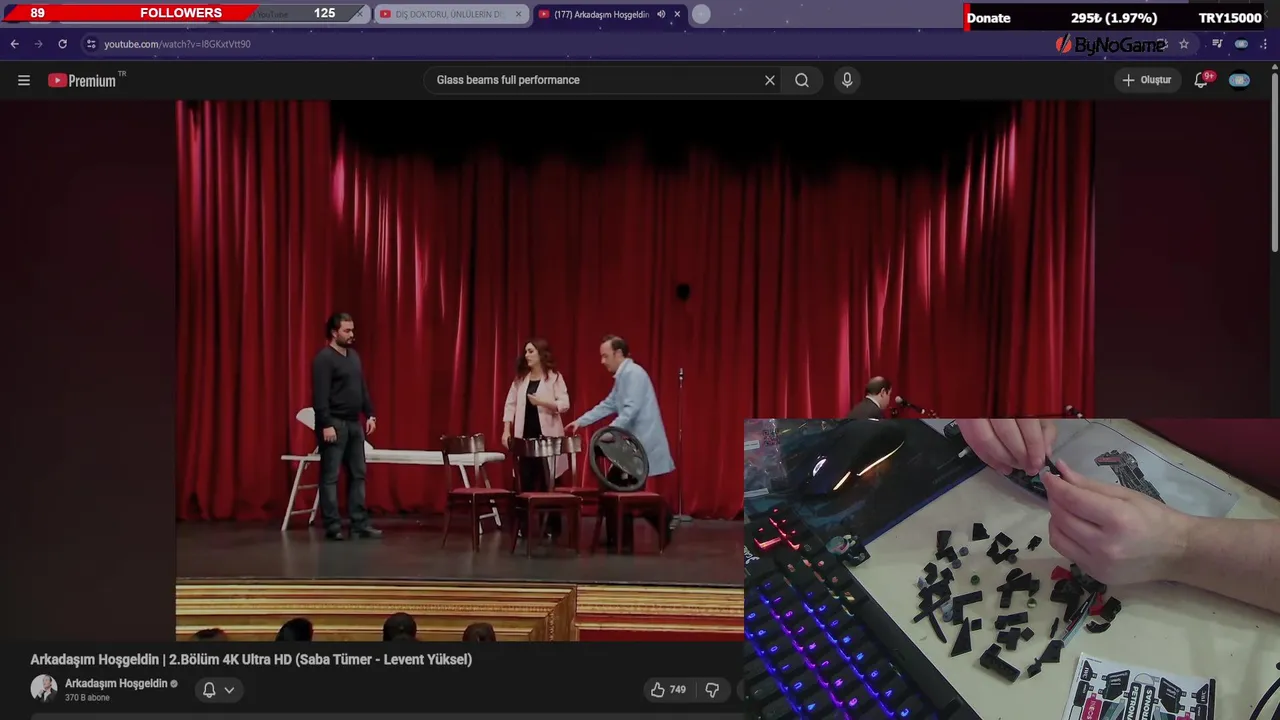Dislike the video with thumbs down
Viewport: 1280px width, 720px height.
pos(712,690)
